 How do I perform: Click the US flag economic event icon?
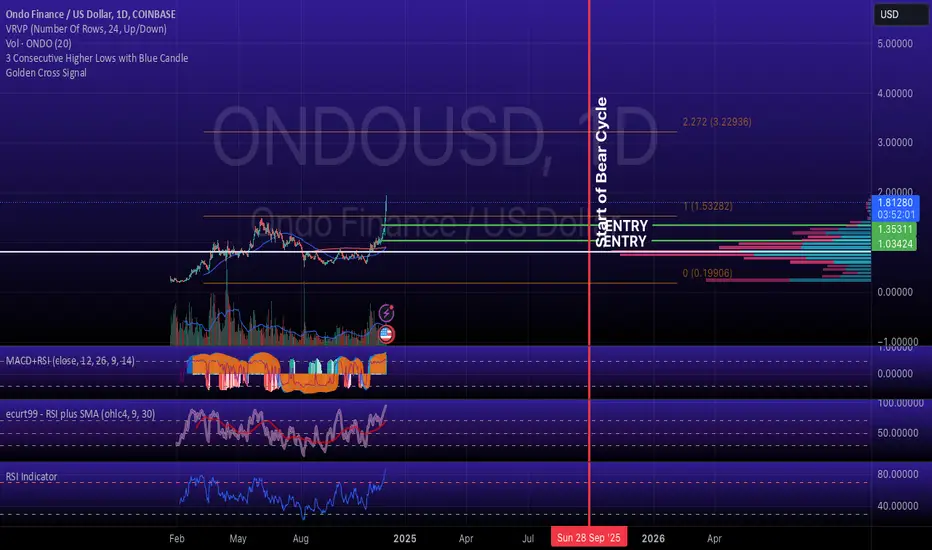tap(386, 335)
